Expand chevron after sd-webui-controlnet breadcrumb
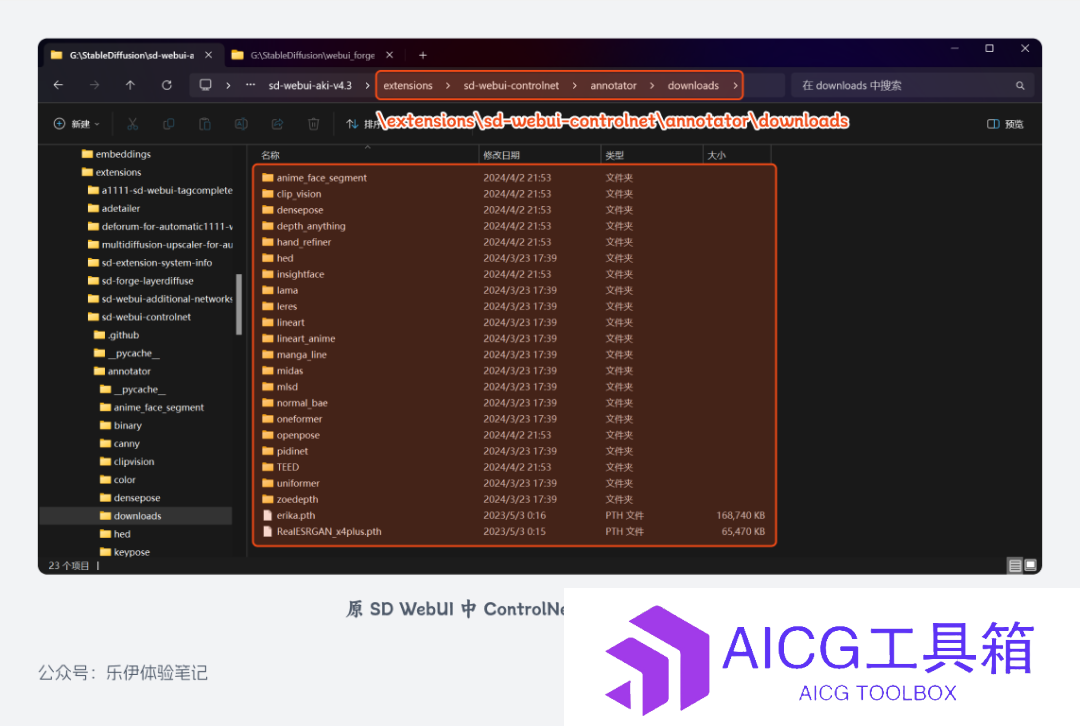 (574, 85)
